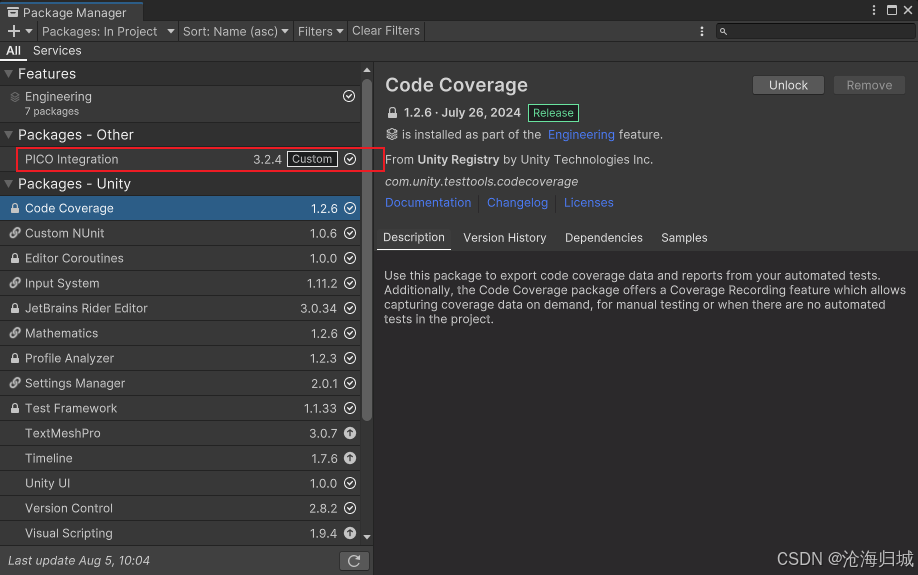Open the Packages: In Project dropdown
918x575 pixels.
pyautogui.click(x=108, y=31)
